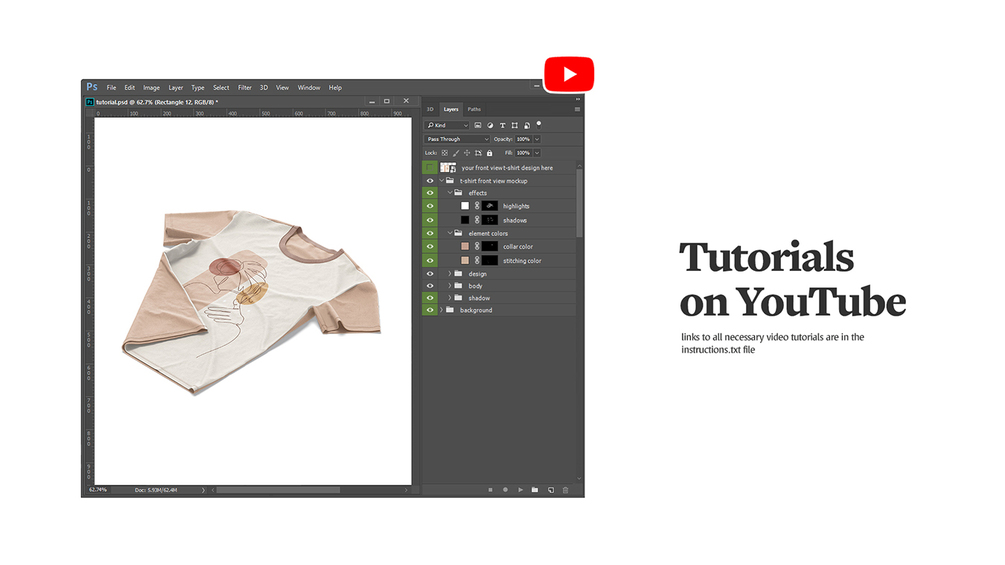
Task: Toggle smart object filter icon
Action: pos(527,125)
